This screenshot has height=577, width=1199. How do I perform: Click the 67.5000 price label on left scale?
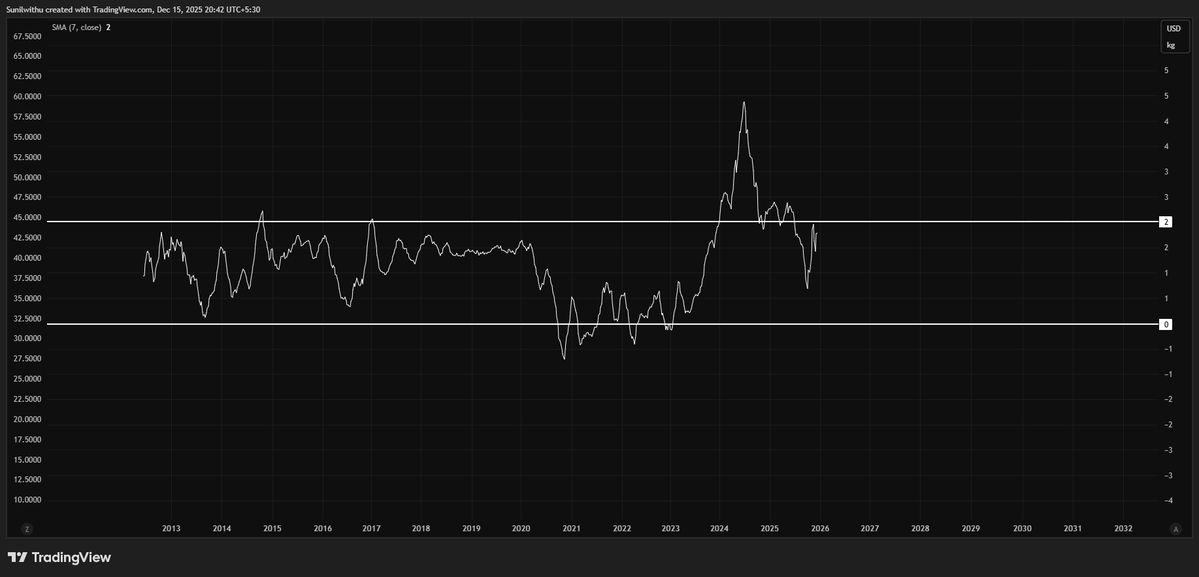[x=28, y=36]
